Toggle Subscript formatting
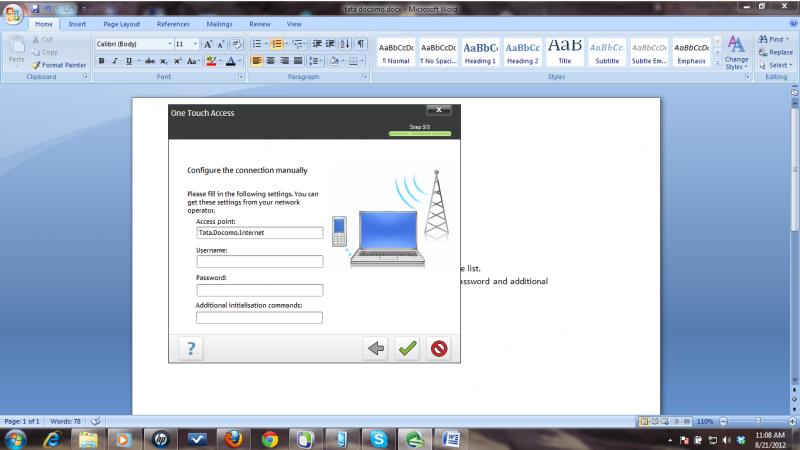 (163, 61)
